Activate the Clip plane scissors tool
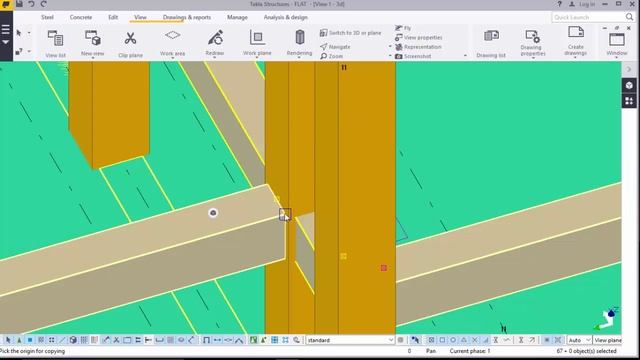Screen dimensions: 640x360 [130, 43]
